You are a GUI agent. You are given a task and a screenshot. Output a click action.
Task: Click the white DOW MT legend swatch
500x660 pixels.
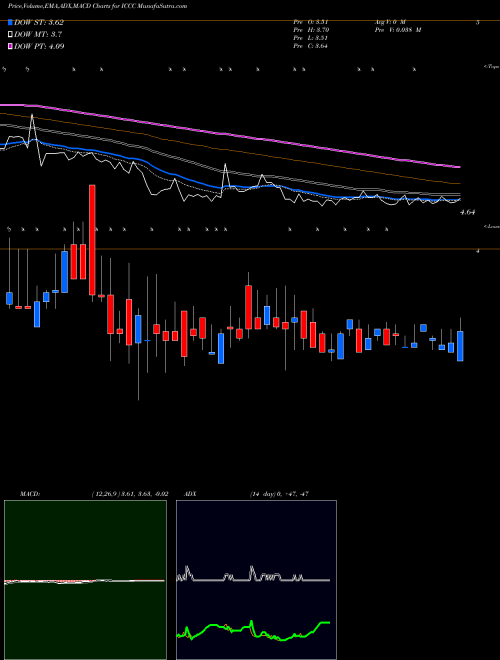tap(11, 35)
